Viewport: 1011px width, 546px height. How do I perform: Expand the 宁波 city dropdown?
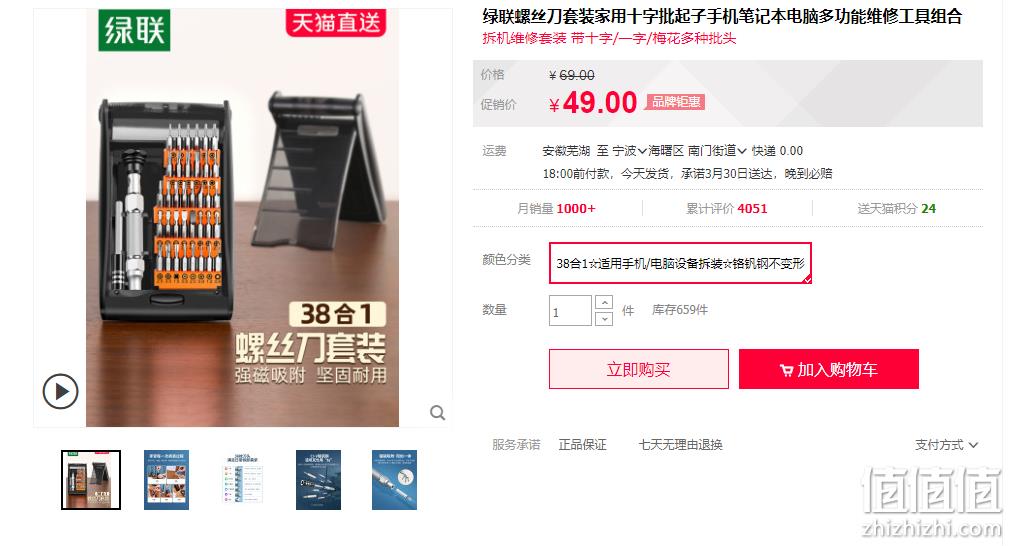point(630,151)
